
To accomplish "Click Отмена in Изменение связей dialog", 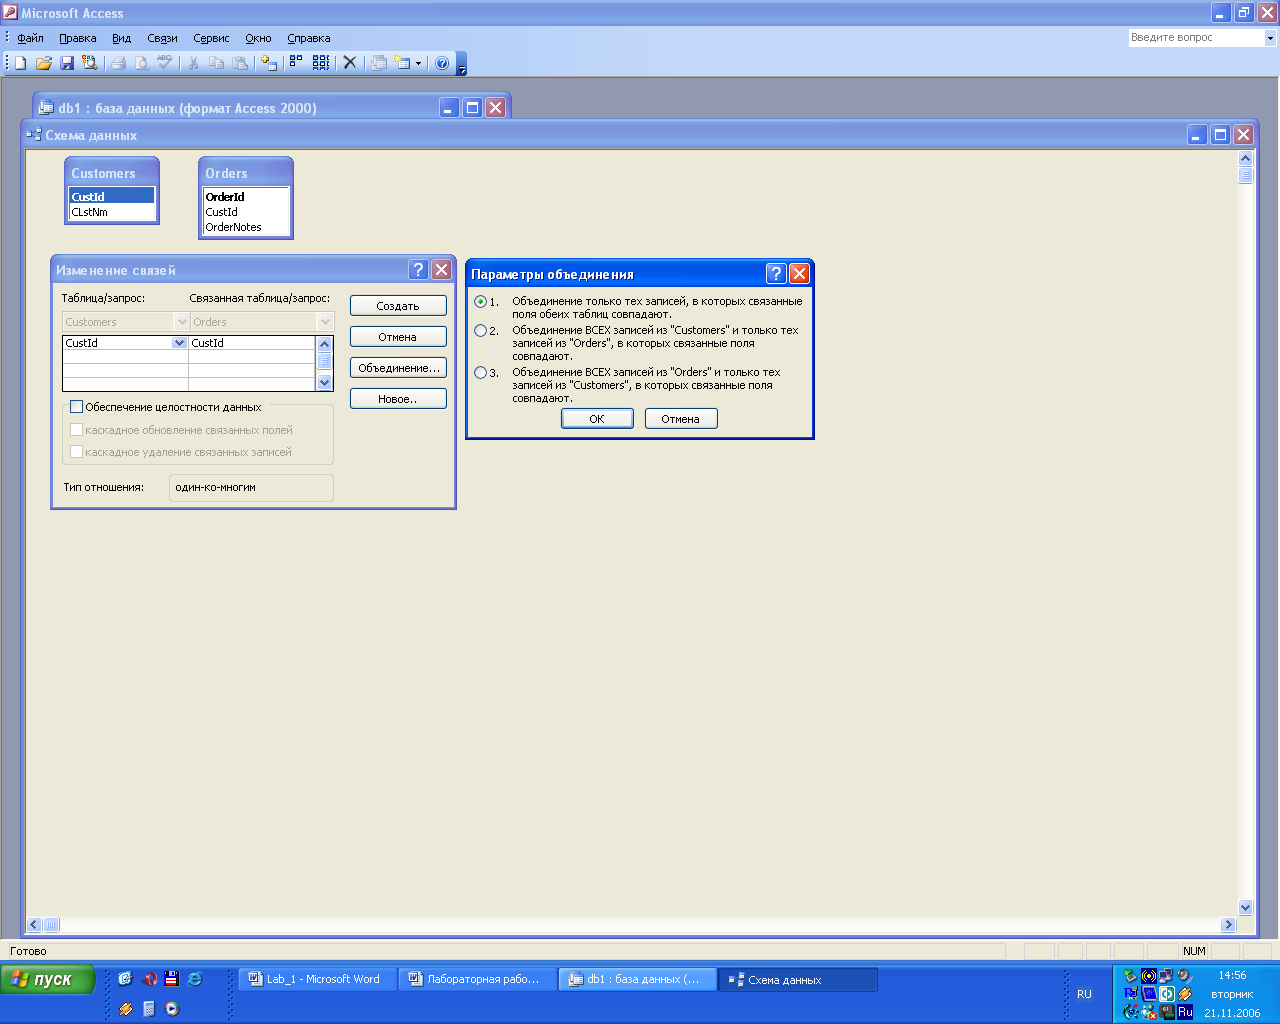I will click(x=398, y=337).
